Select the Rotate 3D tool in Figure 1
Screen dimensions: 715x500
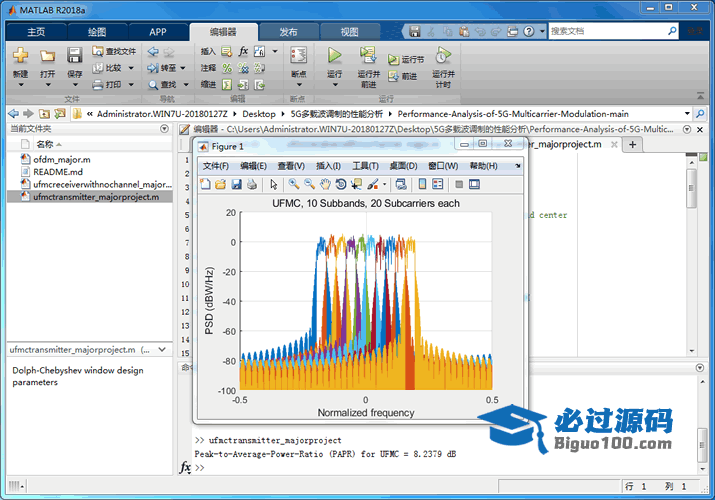pyautogui.click(x=341, y=184)
